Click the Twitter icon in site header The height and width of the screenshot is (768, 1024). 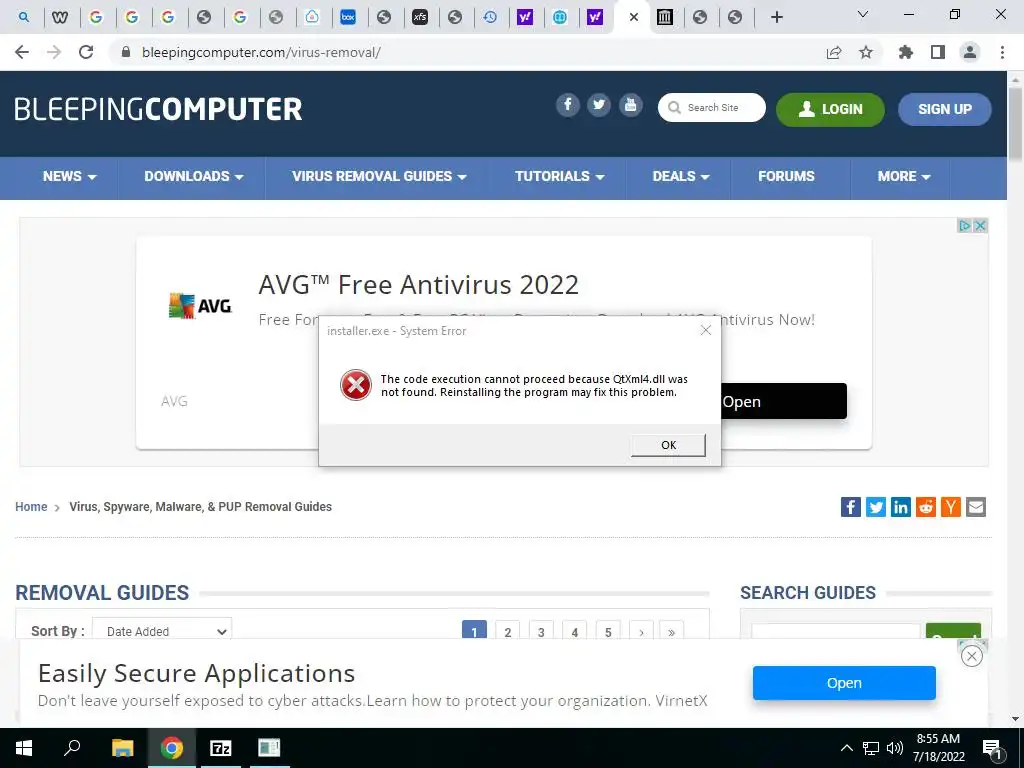[599, 105]
